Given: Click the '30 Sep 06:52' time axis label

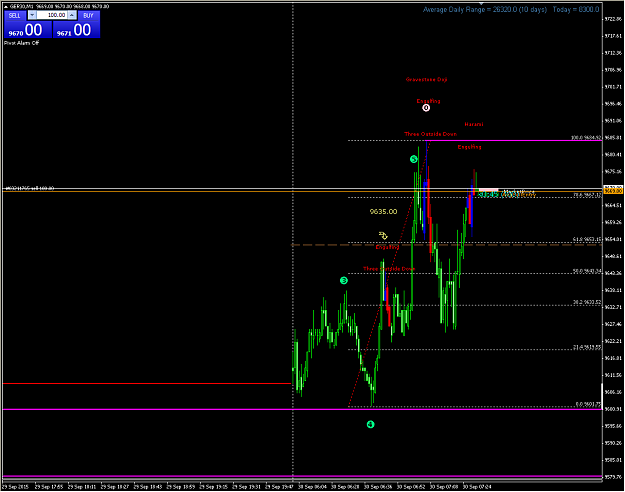Looking at the screenshot, I should click(x=411, y=487).
